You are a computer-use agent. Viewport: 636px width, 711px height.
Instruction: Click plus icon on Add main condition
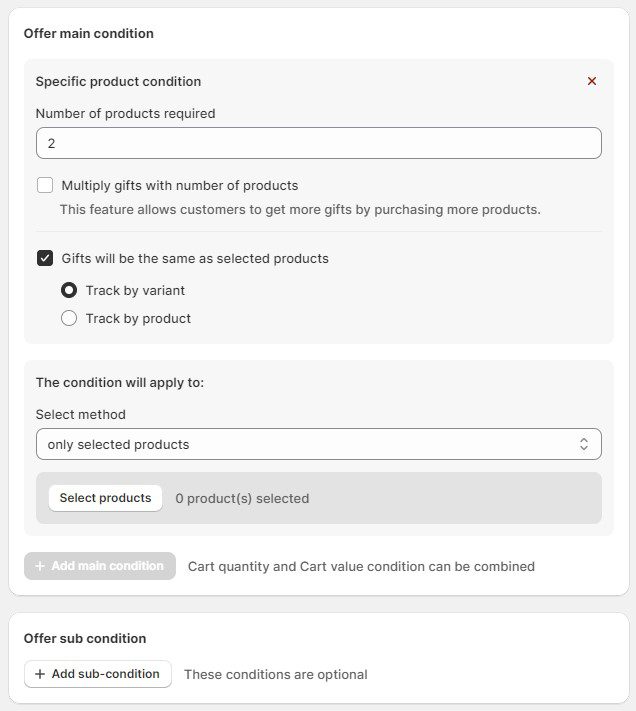(x=40, y=566)
